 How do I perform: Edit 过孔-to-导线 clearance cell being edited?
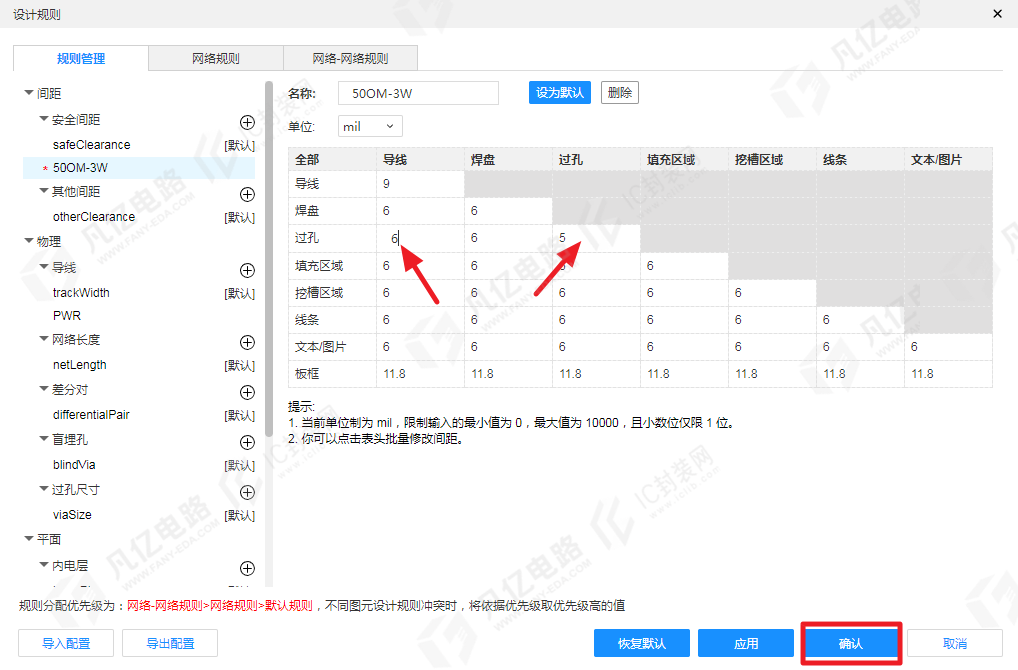(420, 238)
